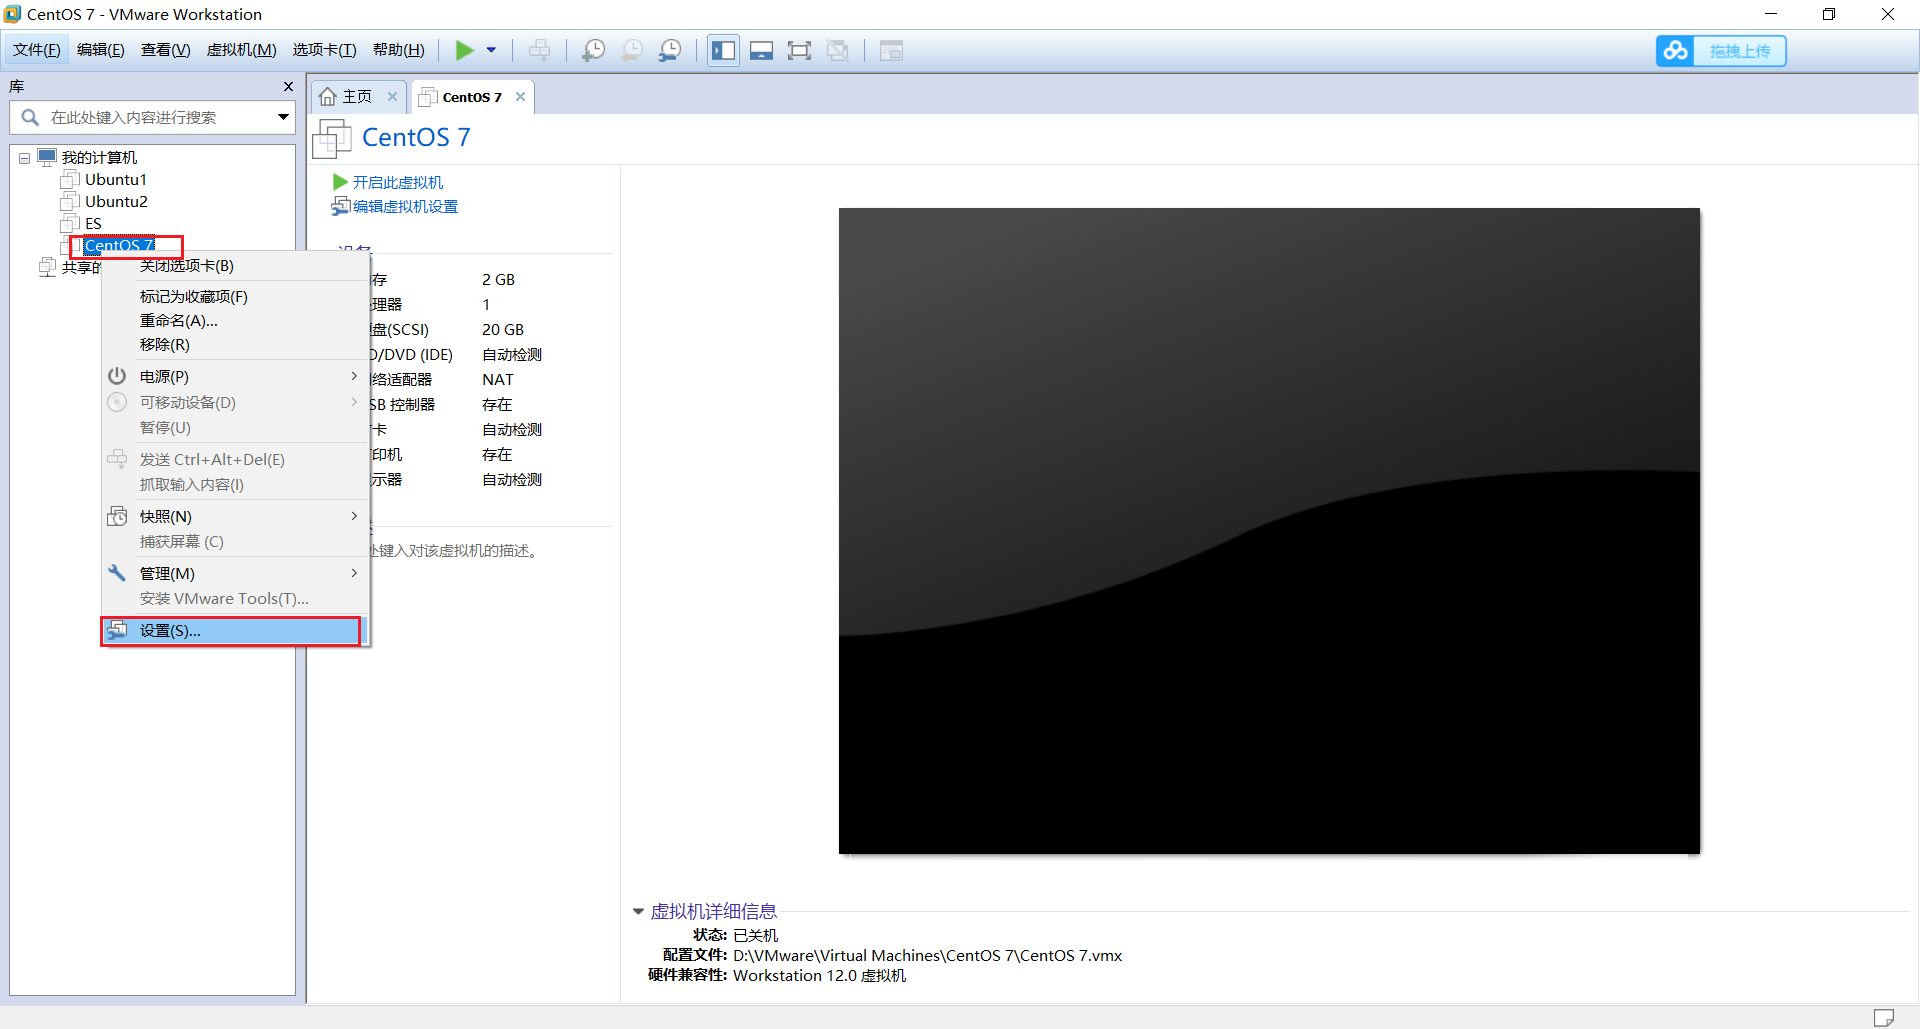The image size is (1920, 1029).
Task: Choose 标记为收藏项(F) in context menu
Action: (x=236, y=297)
